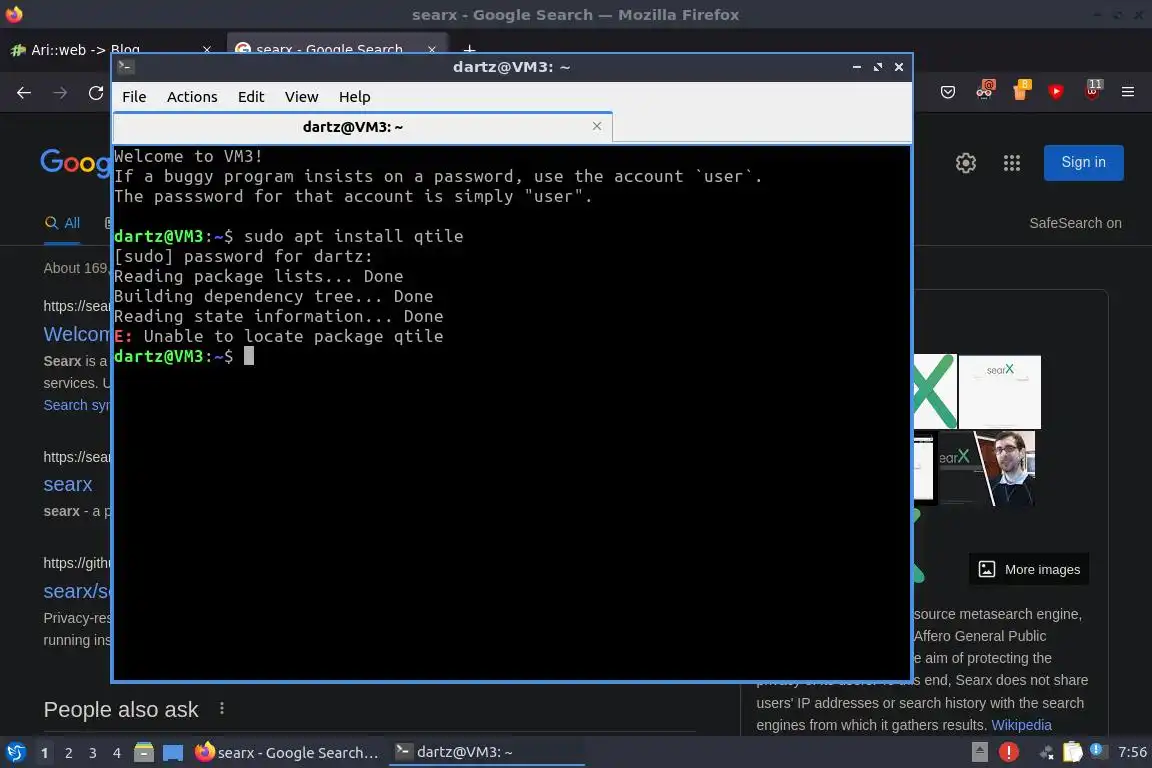Click the Firefox forward arrow
The image size is (1152, 768).
pyautogui.click(x=60, y=93)
